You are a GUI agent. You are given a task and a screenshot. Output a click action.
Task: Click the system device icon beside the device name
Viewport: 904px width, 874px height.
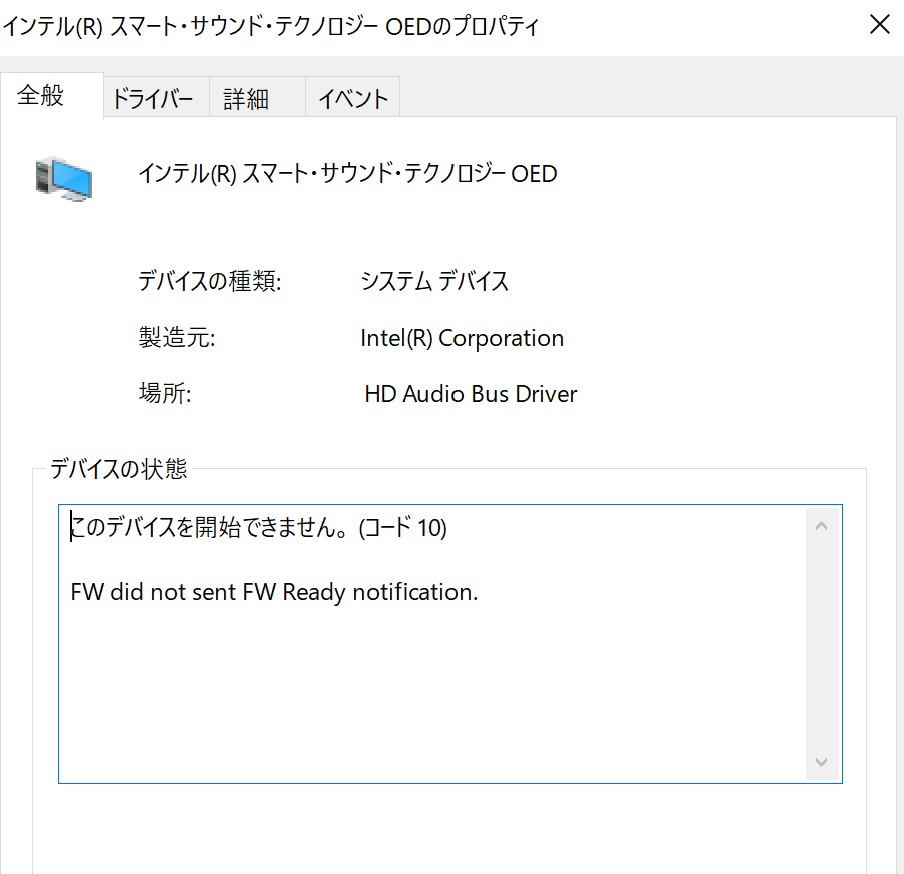tap(65, 180)
